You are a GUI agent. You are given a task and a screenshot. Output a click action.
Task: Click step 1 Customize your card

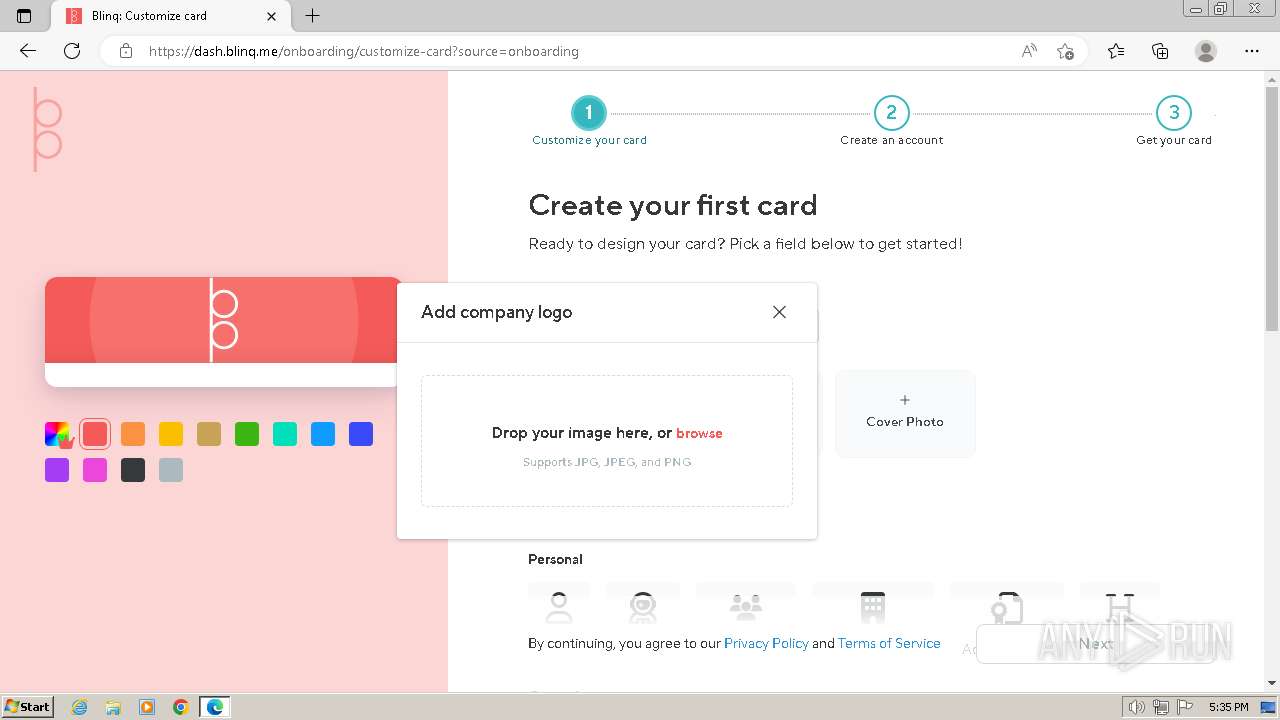point(589,122)
